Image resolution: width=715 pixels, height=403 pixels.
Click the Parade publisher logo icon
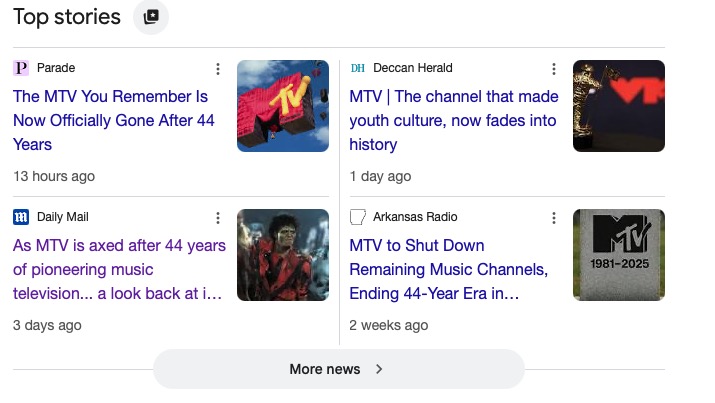point(21,68)
